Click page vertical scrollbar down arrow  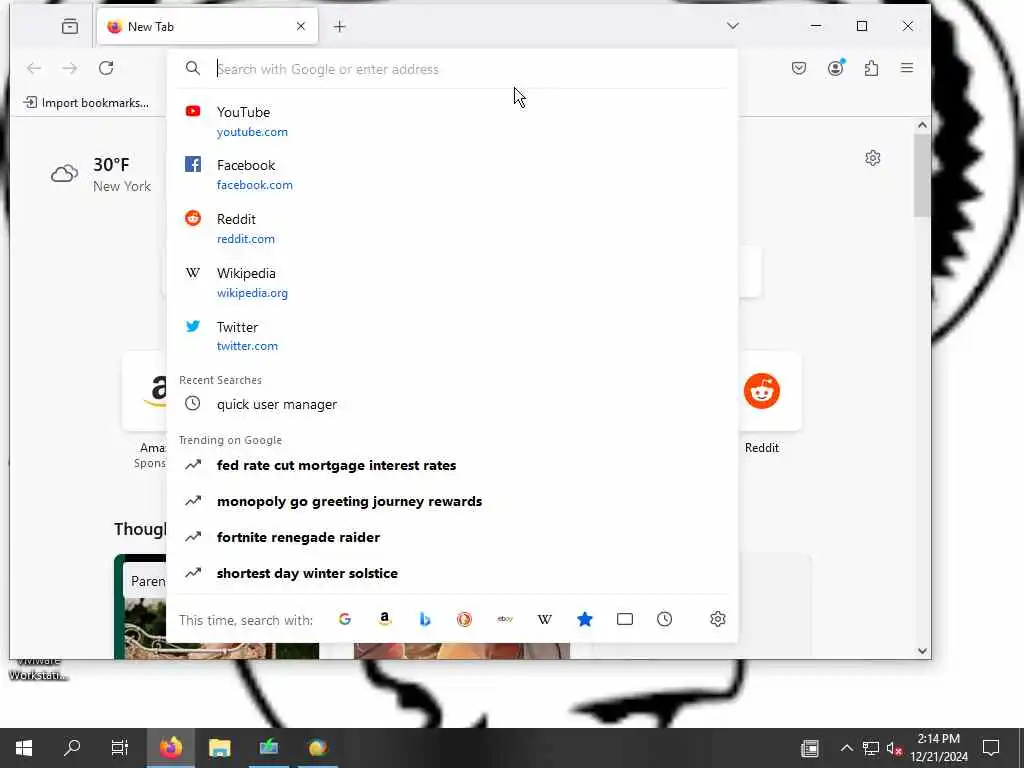tap(922, 650)
